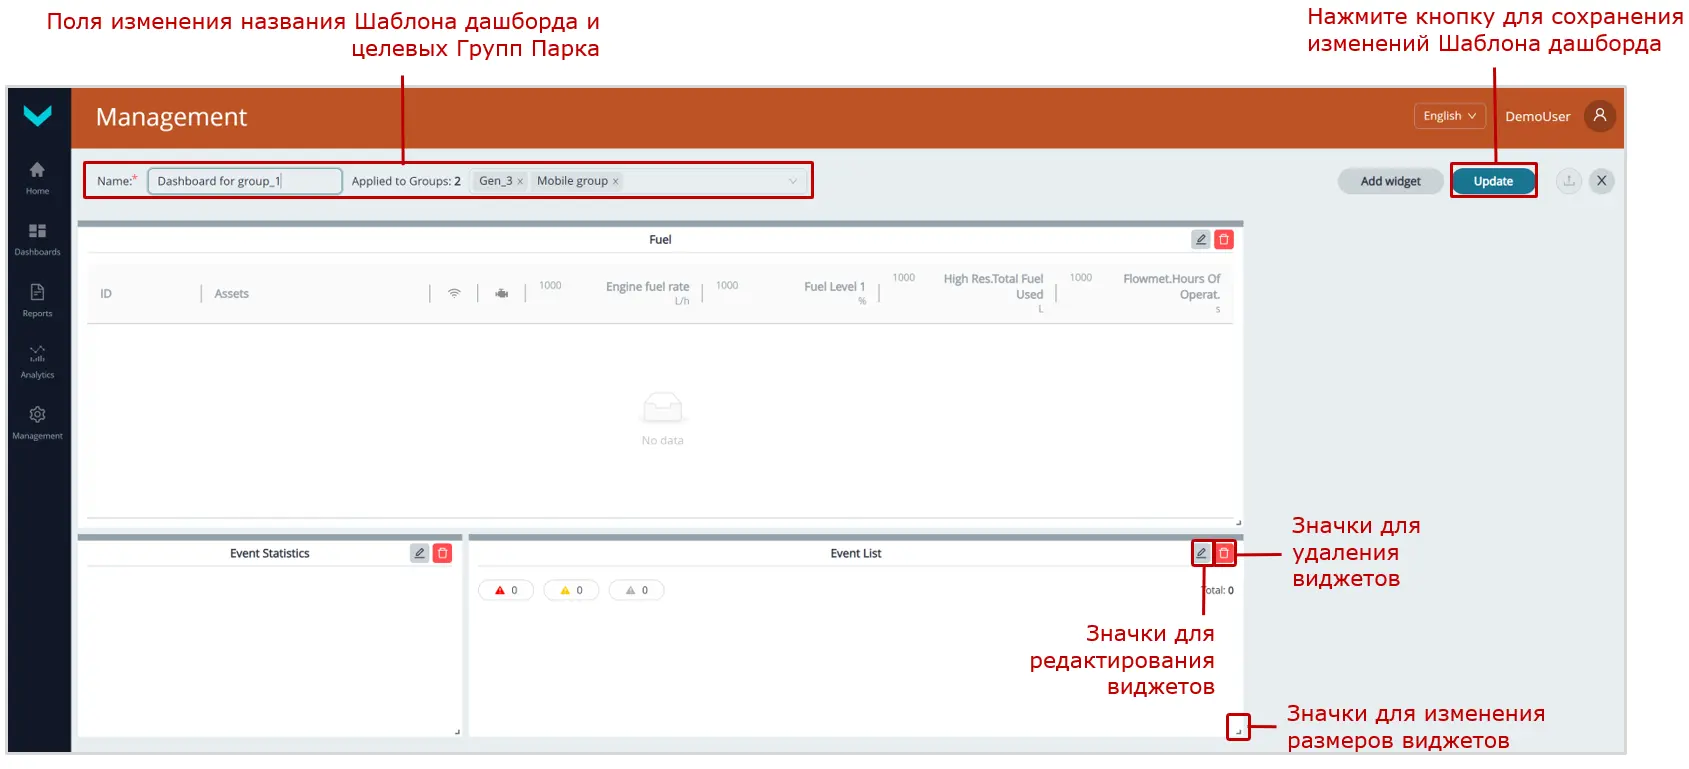Open the Management gear section
This screenshot has width=1689, height=769.
click(x=37, y=422)
